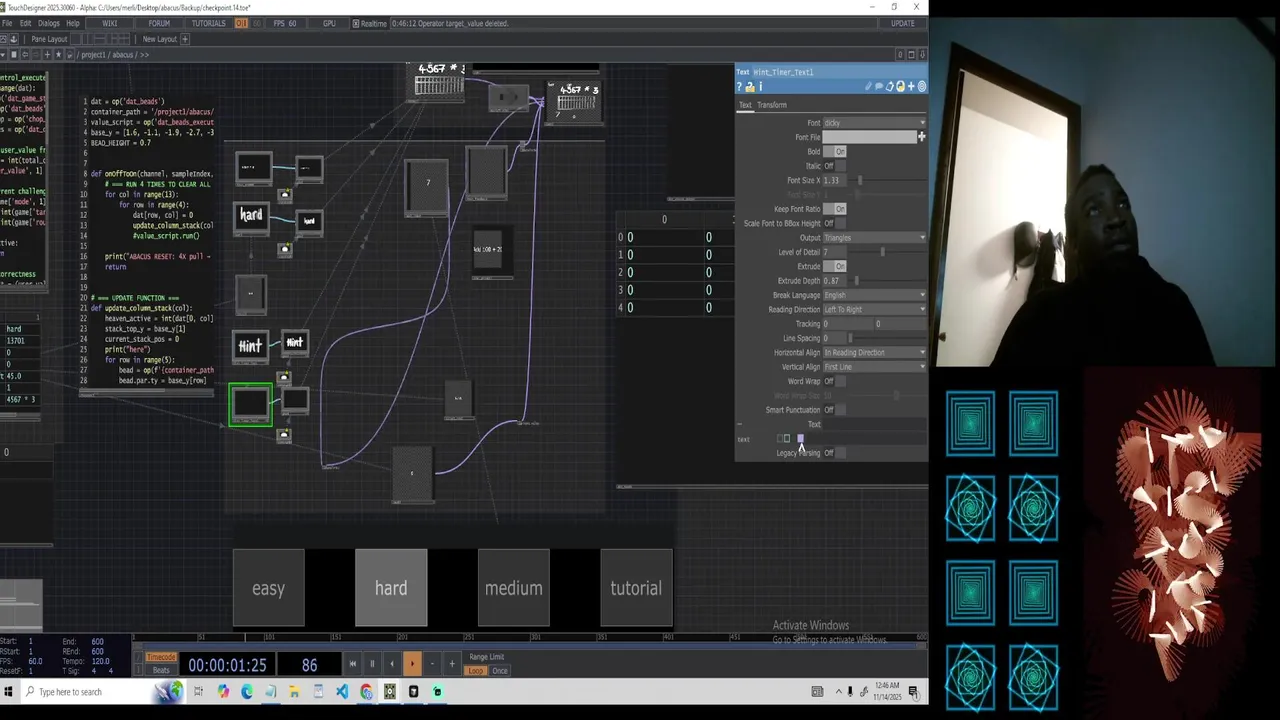Open the Edit menu
This screenshot has height=720, width=1280.
pyautogui.click(x=25, y=23)
